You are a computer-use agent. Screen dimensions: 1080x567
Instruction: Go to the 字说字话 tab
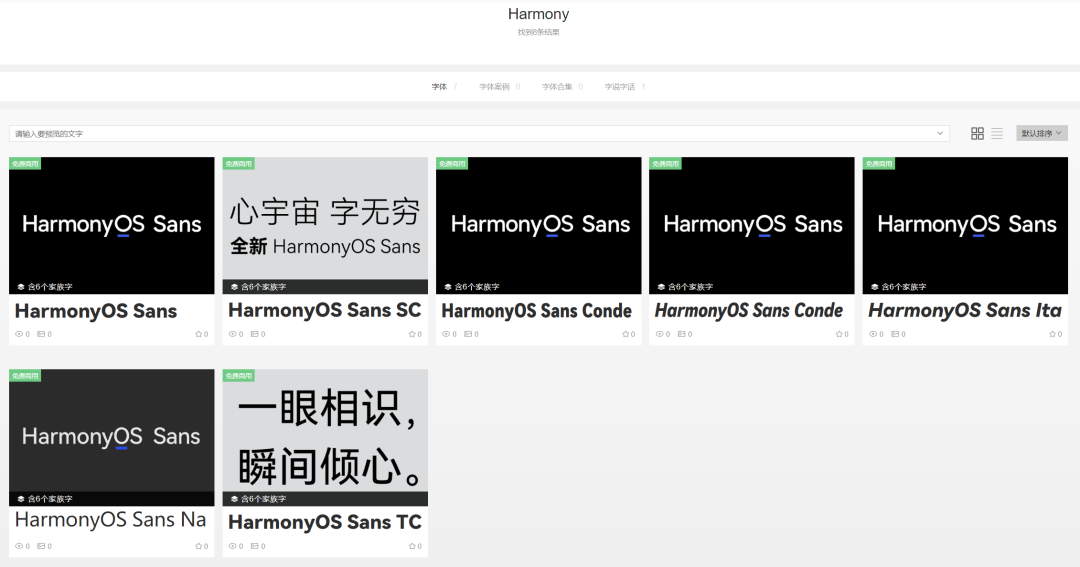point(619,87)
